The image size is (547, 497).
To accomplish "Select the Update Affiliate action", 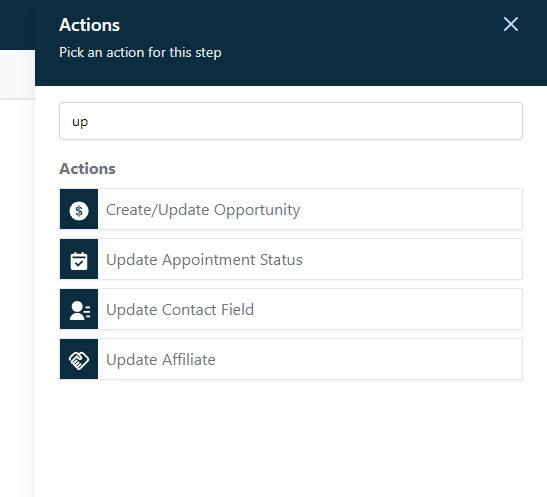I will (291, 359).
